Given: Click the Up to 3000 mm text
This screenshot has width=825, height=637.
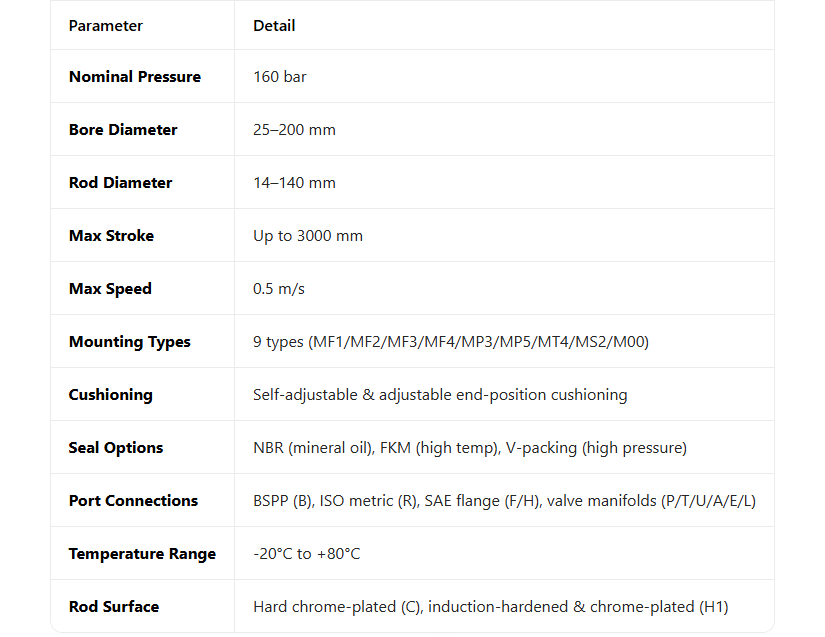Looking at the screenshot, I should tap(308, 236).
